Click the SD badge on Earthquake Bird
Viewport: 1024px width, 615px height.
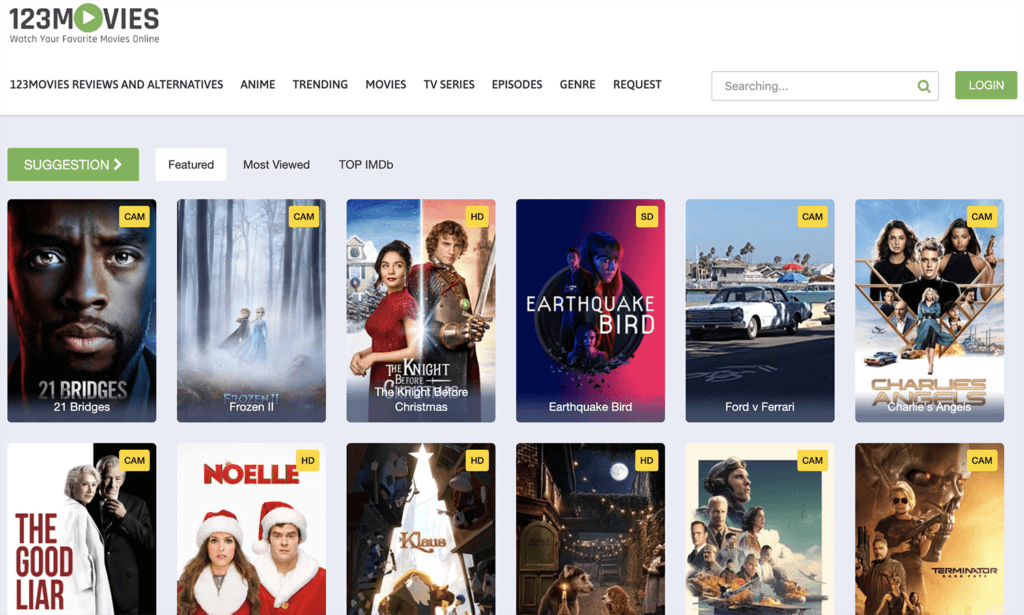coord(647,217)
